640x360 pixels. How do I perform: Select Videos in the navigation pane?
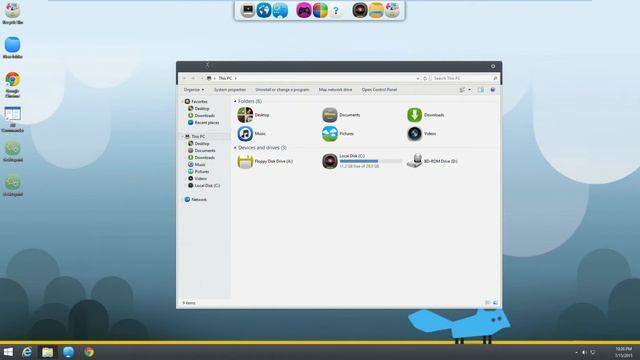point(197,178)
